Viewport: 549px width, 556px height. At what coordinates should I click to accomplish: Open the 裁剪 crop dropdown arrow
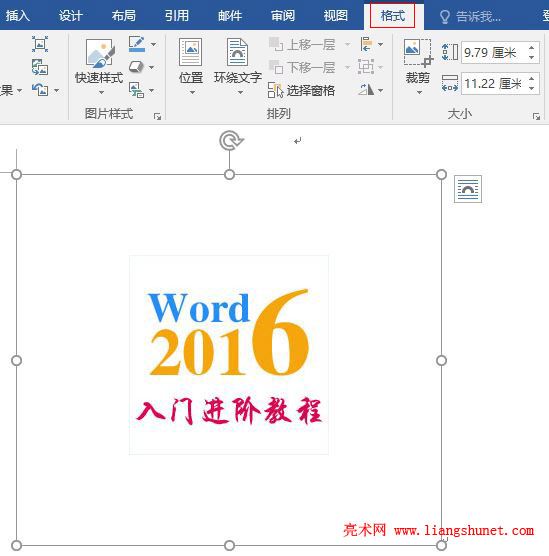(x=419, y=93)
